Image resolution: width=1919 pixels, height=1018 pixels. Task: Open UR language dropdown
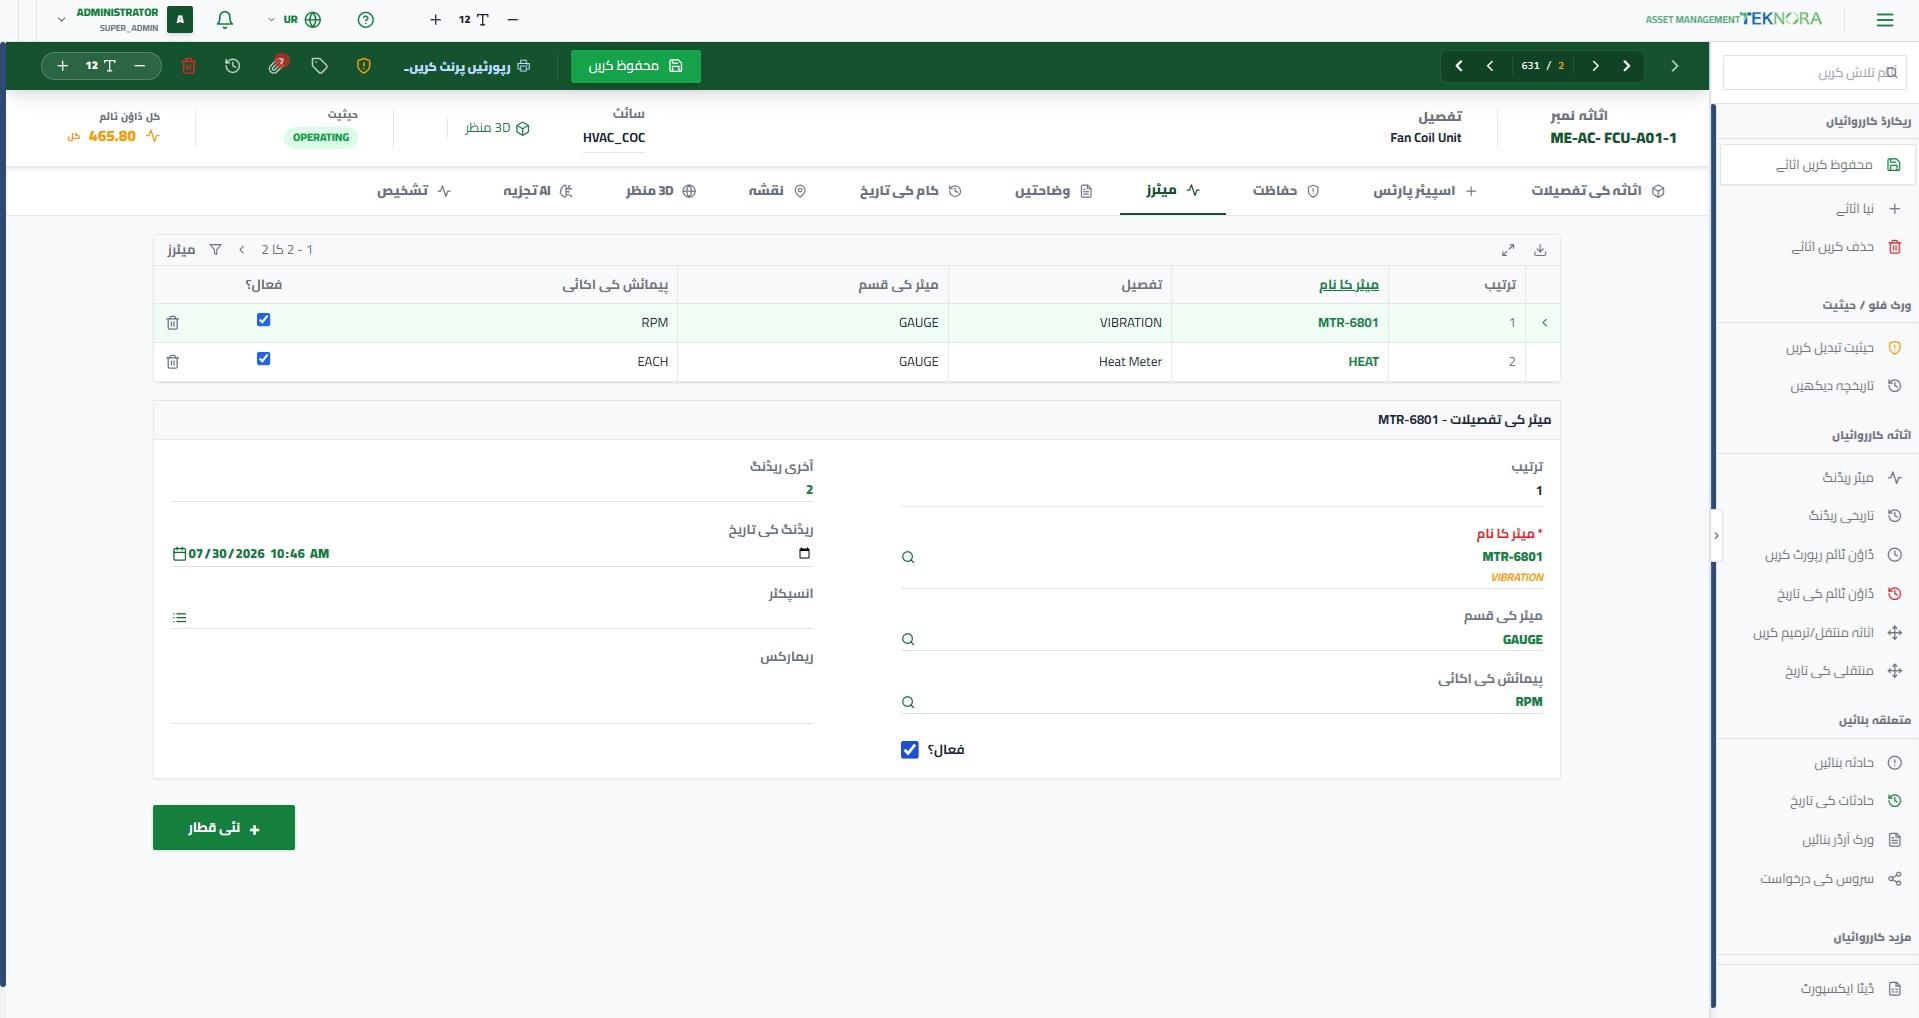tap(294, 20)
